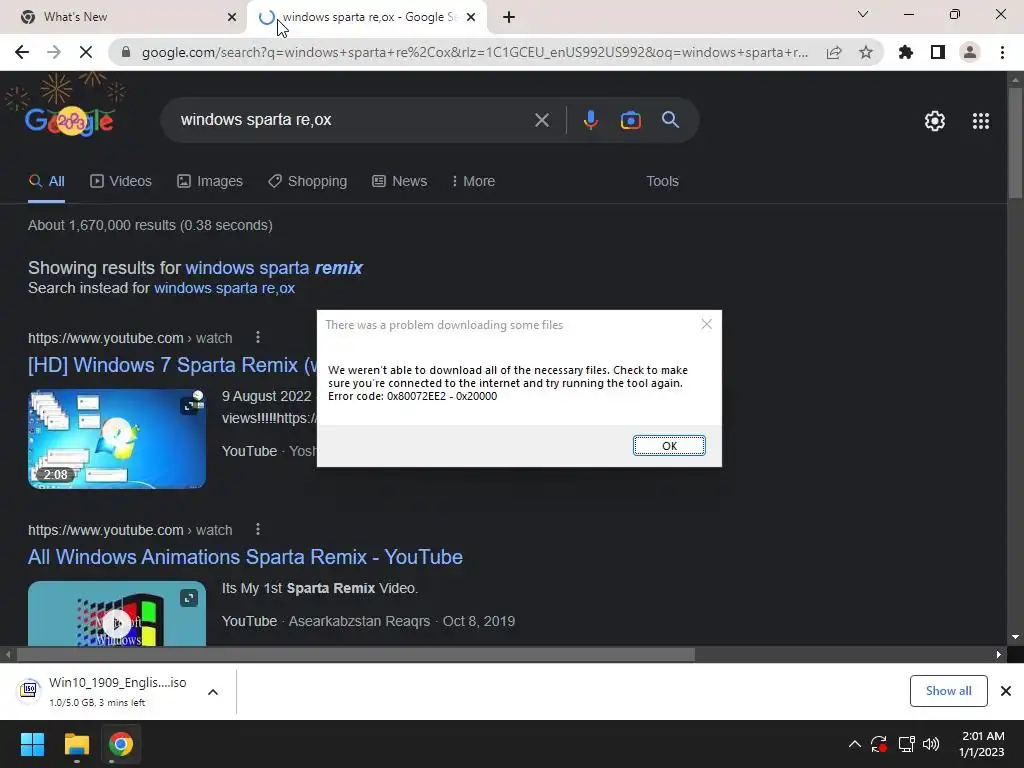Click the magnifier search button
The width and height of the screenshot is (1024, 768).
(671, 120)
